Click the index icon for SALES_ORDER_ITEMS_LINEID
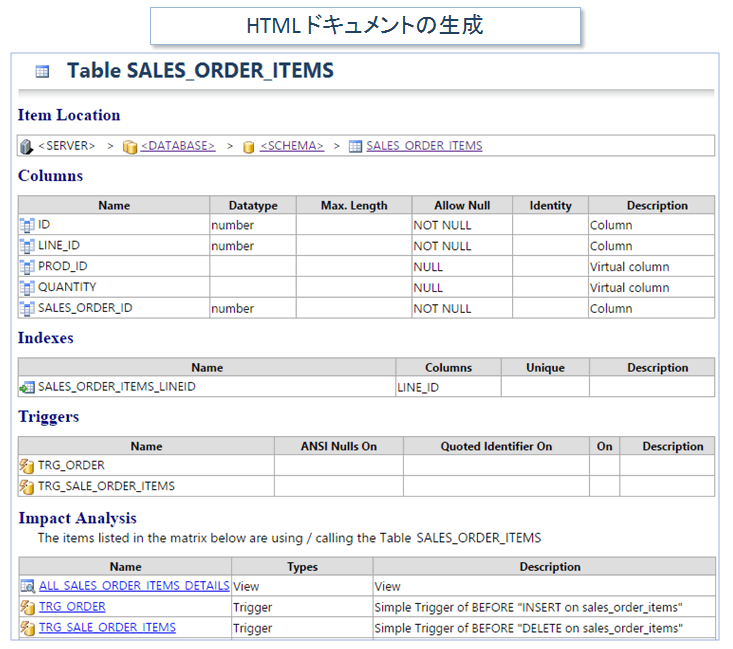 point(27,387)
